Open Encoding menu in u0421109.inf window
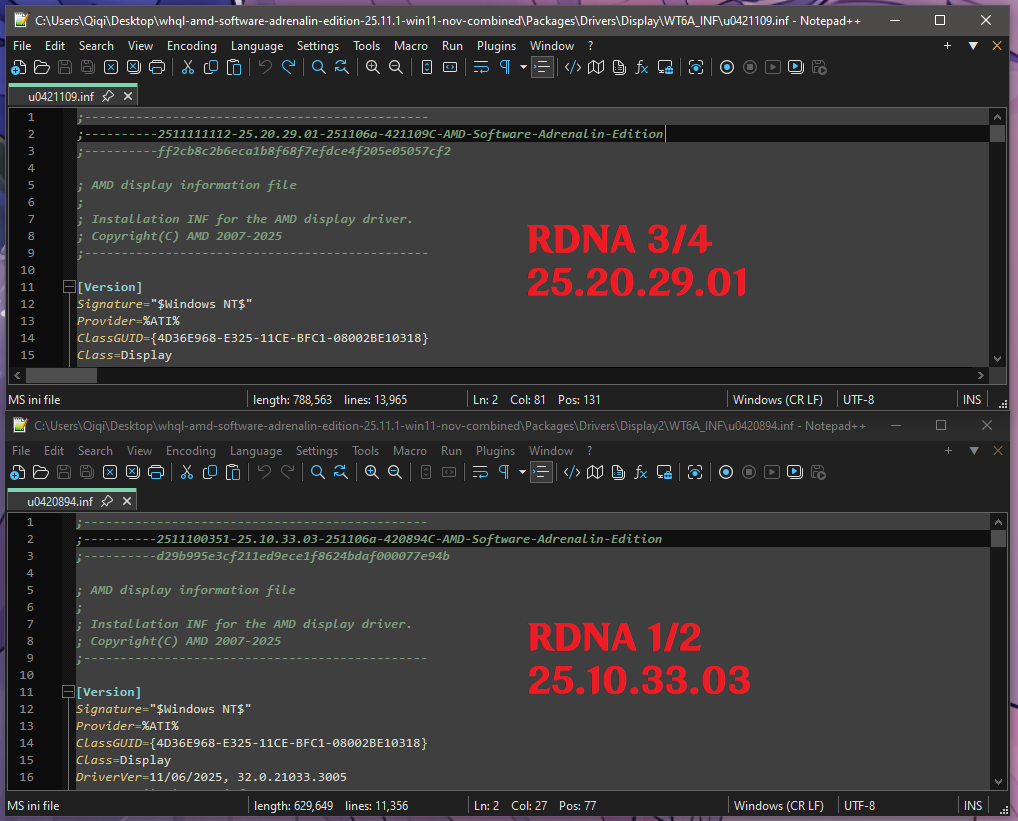Image resolution: width=1018 pixels, height=821 pixels. coord(192,45)
